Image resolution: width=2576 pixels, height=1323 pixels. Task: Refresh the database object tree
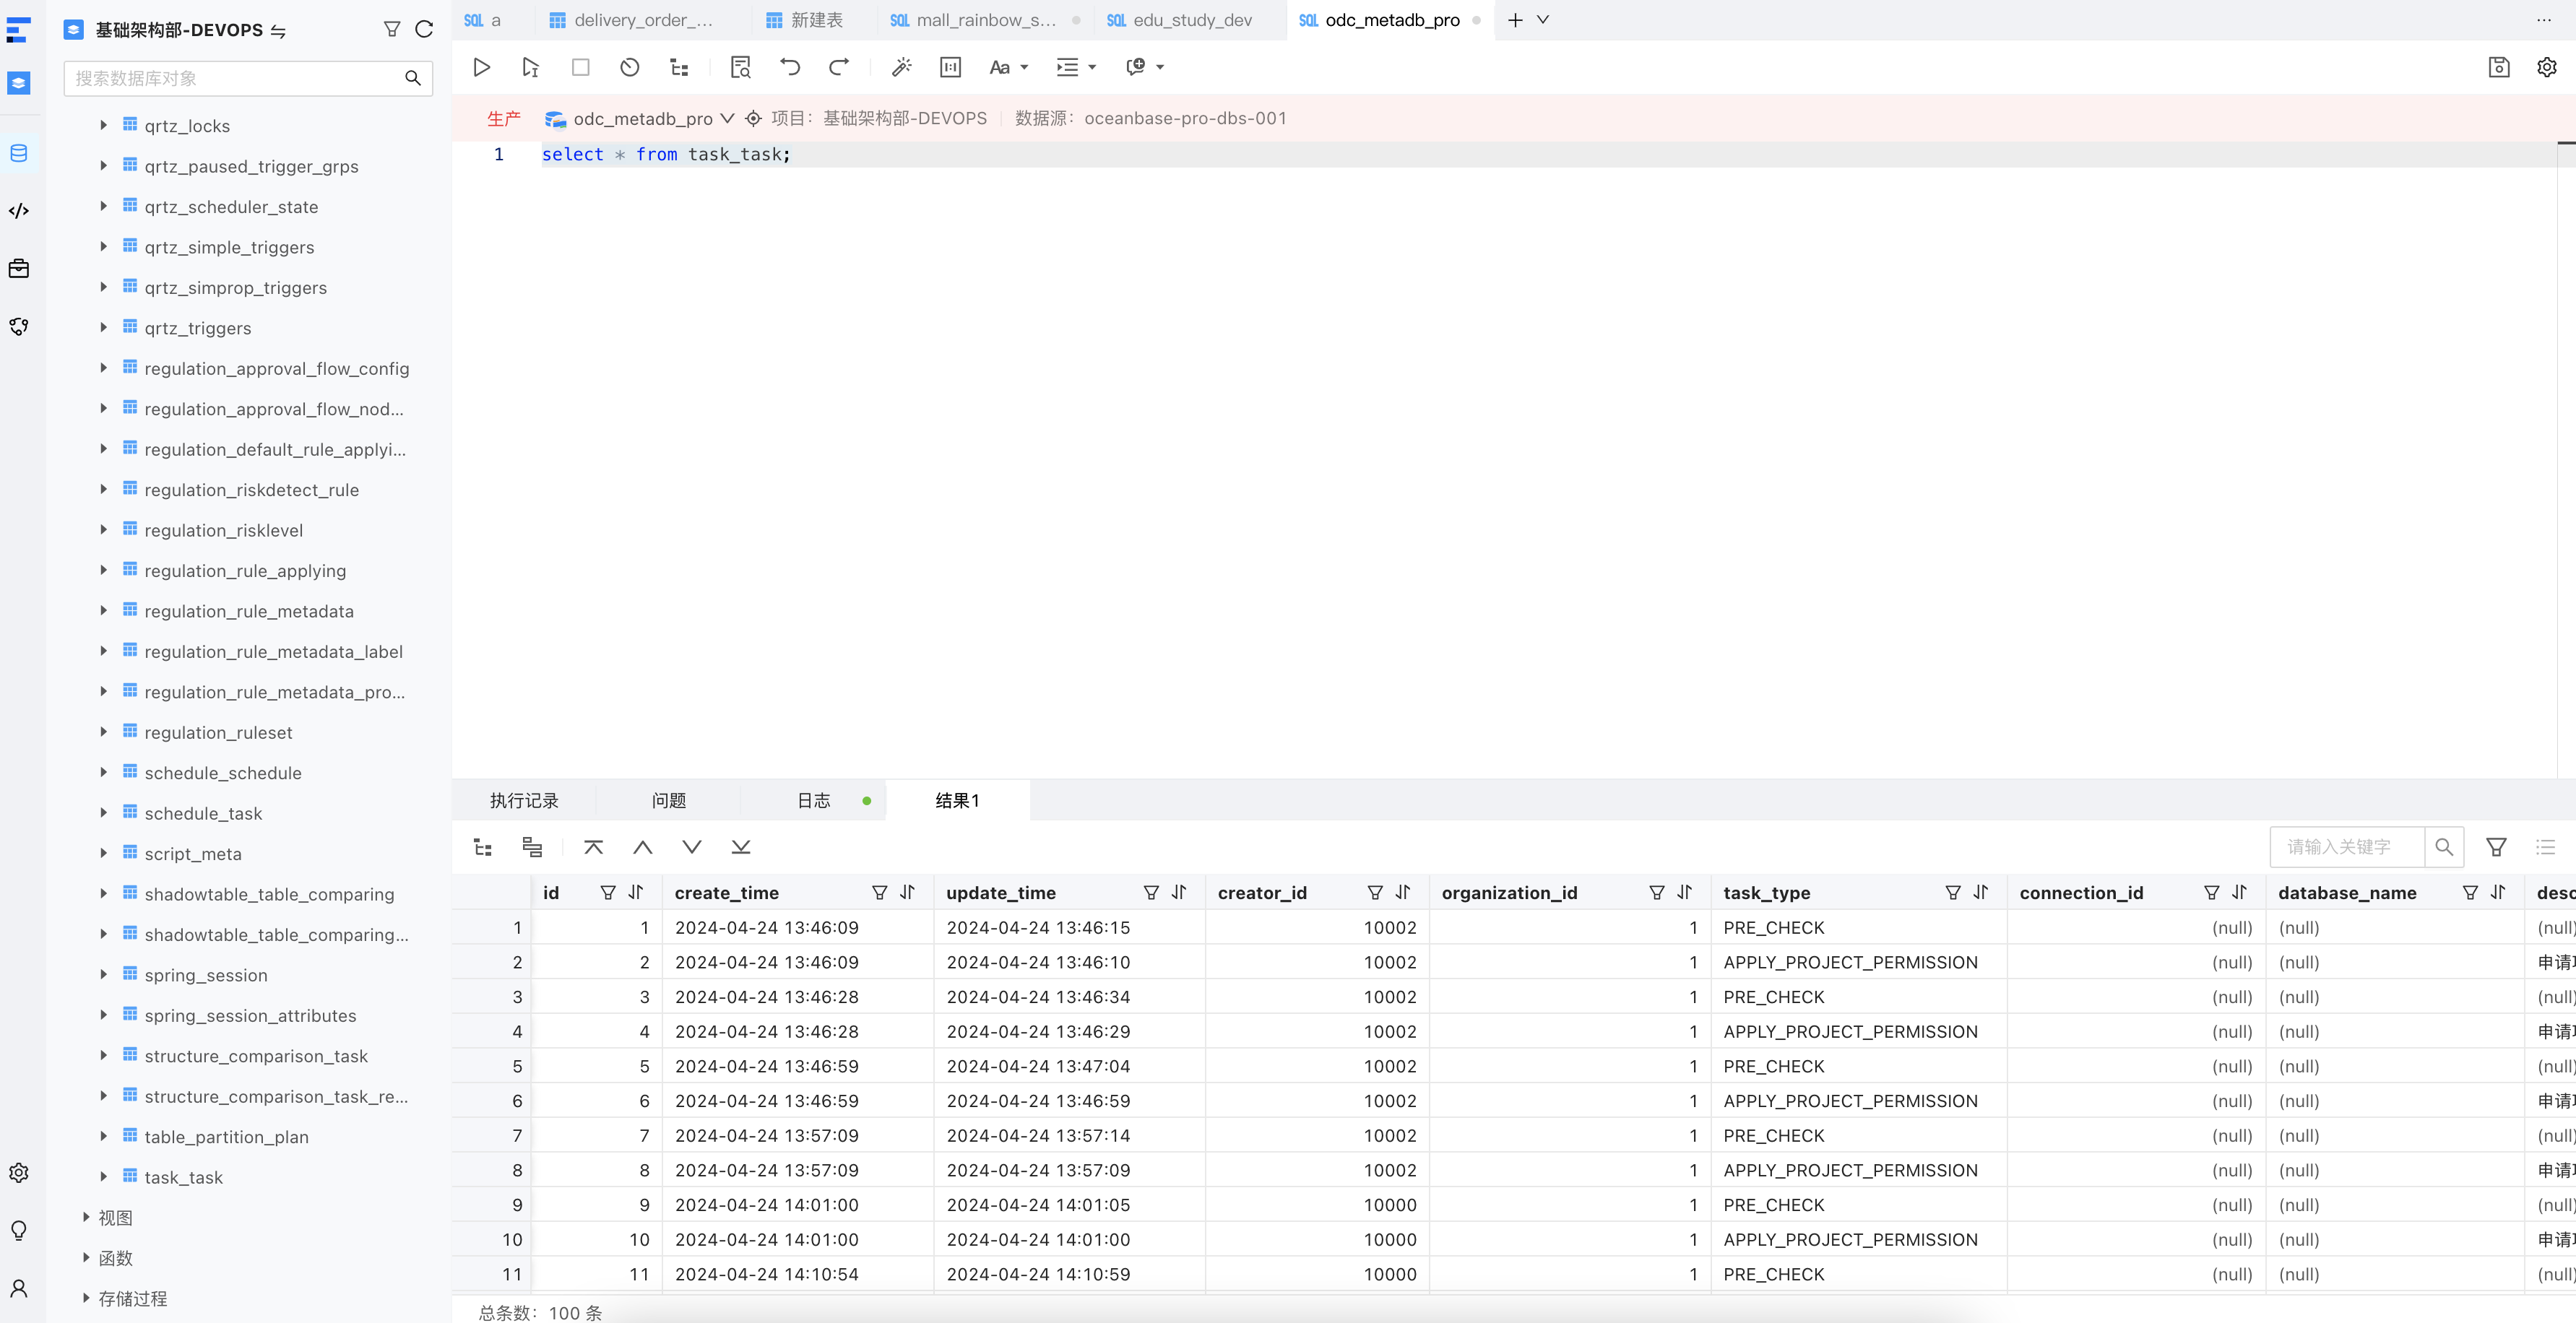424,29
